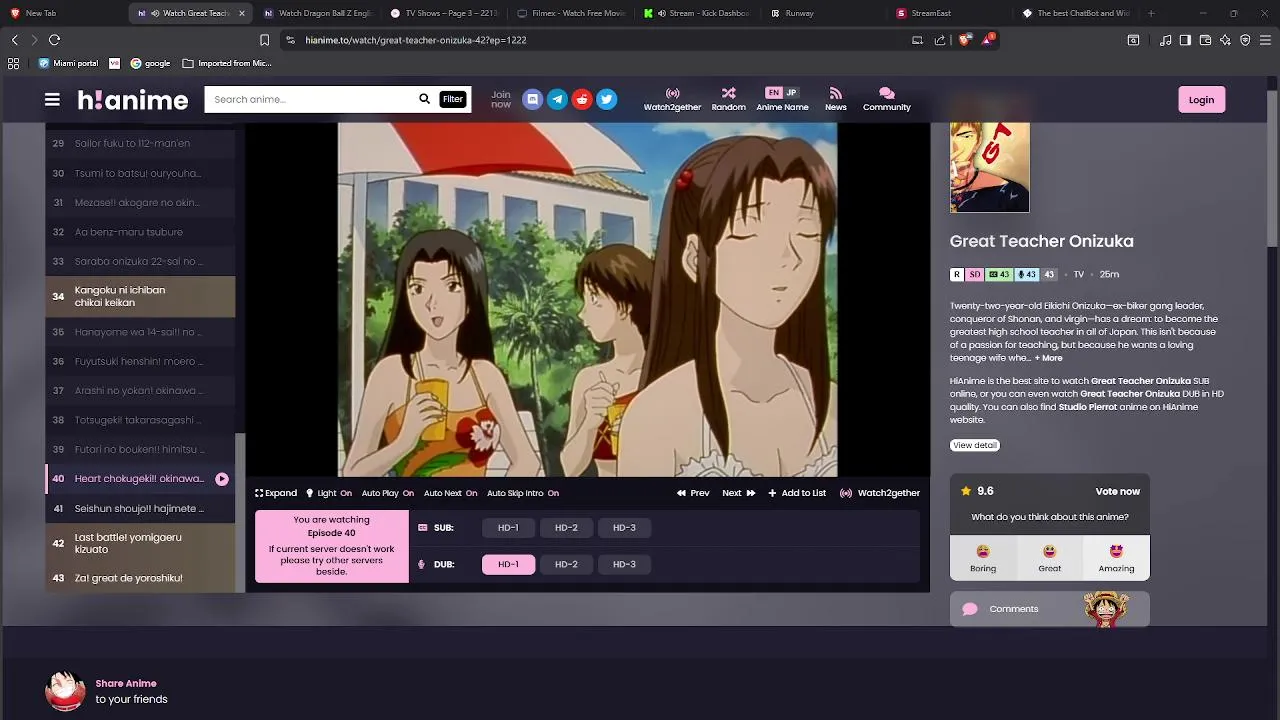This screenshot has width=1280, height=720.
Task: Open the Brave Wallet icon
Action: (x=1205, y=40)
